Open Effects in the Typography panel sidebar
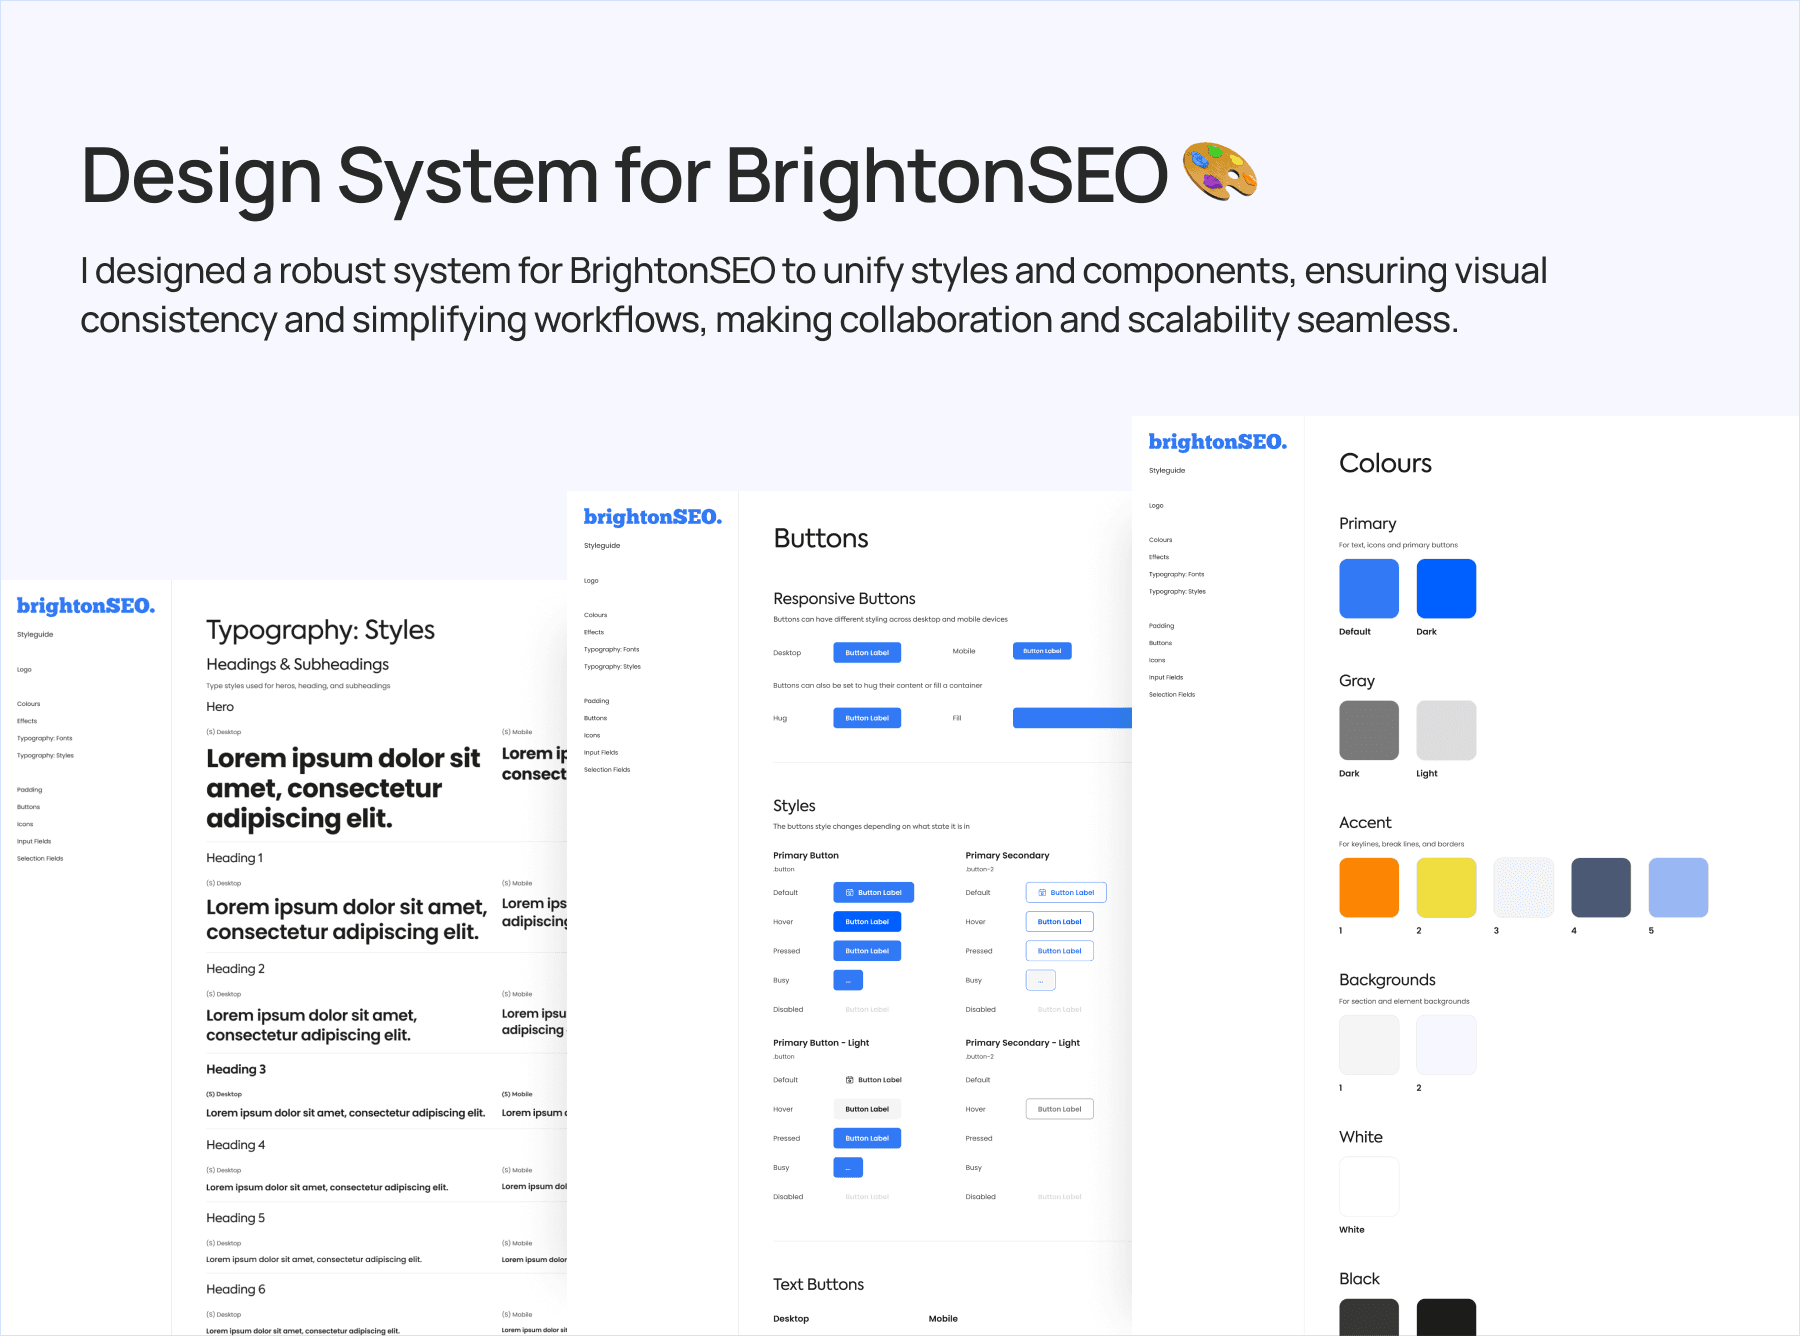The image size is (1800, 1336). tap(27, 721)
